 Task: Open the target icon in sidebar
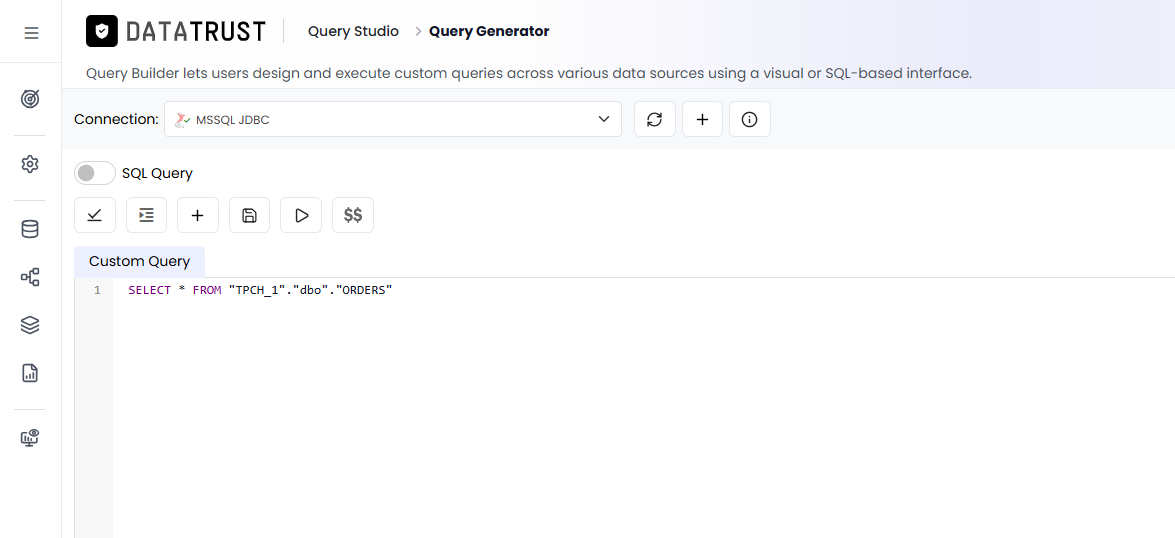[30, 99]
